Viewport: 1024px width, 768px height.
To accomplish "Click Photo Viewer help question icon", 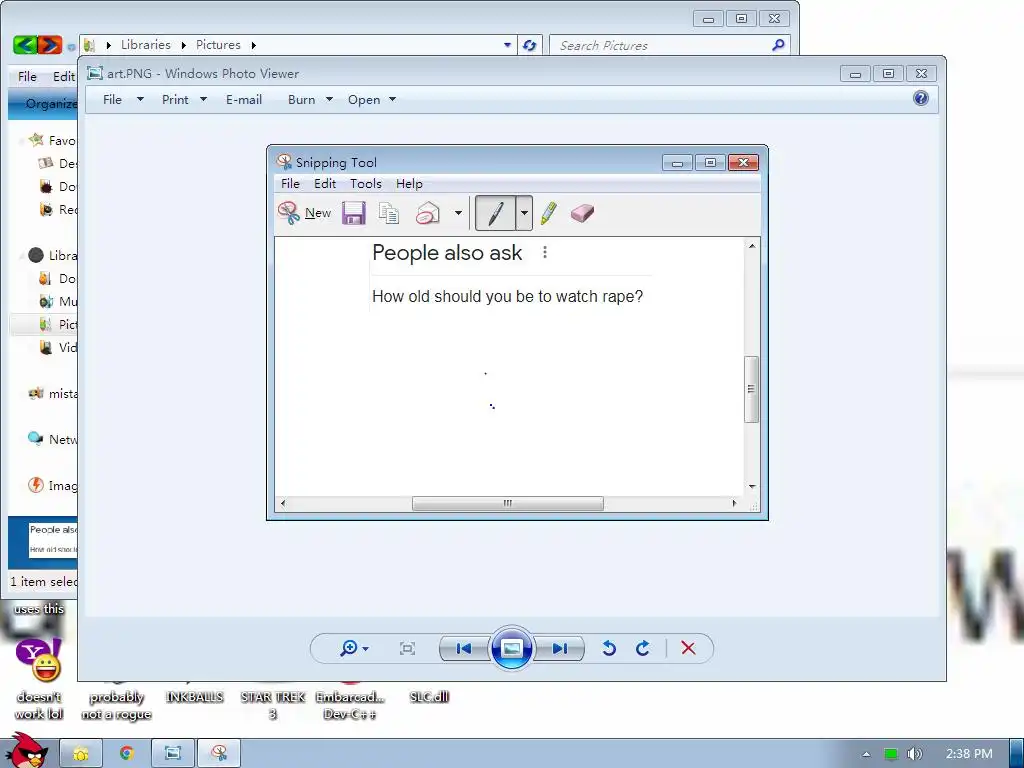I will point(921,99).
